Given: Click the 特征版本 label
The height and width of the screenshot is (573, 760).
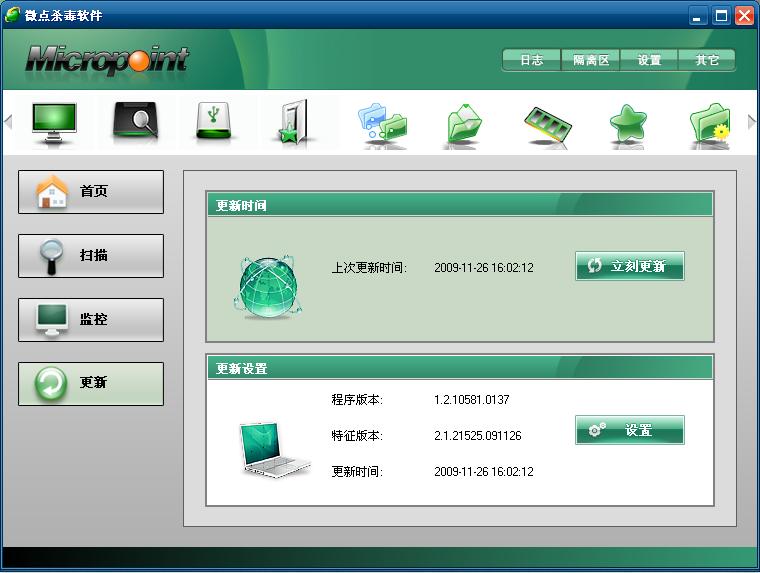Looking at the screenshot, I should [x=357, y=435].
